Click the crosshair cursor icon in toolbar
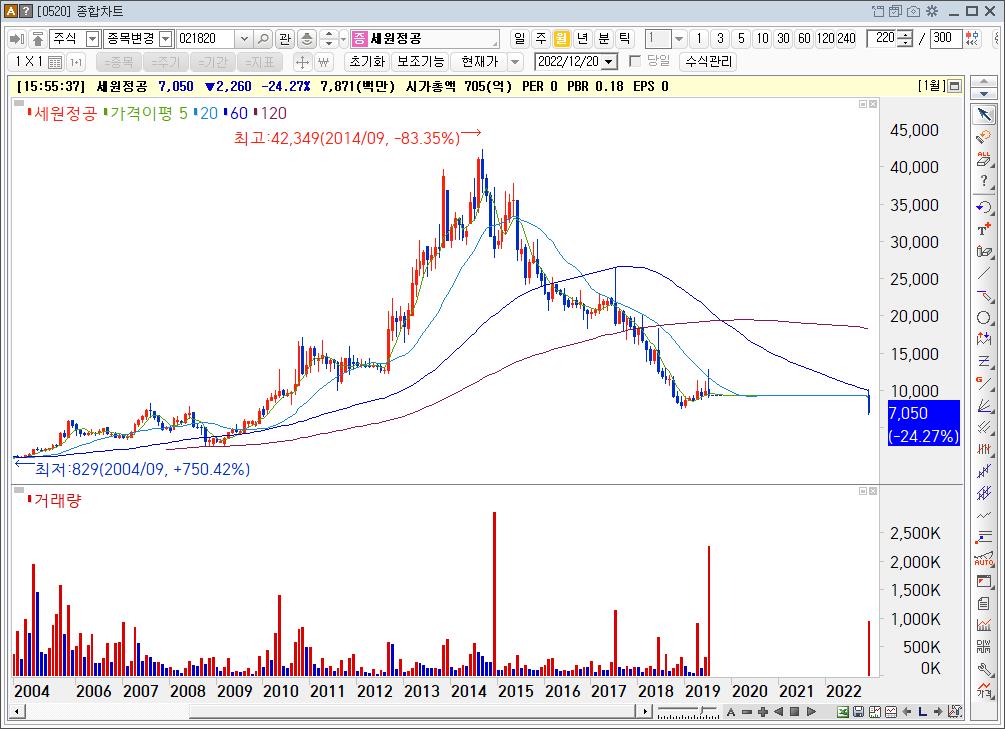 (302, 62)
